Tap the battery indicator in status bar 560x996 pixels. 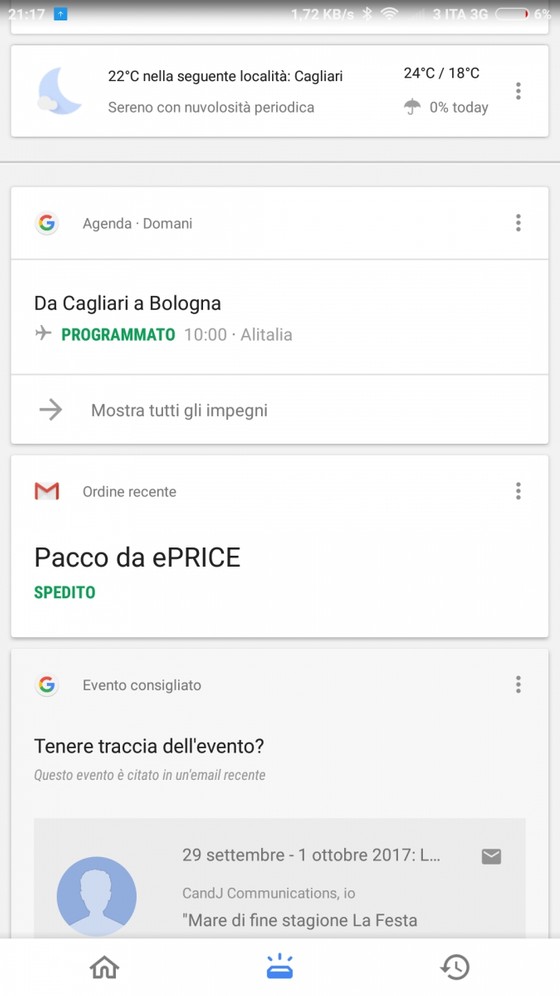click(512, 13)
